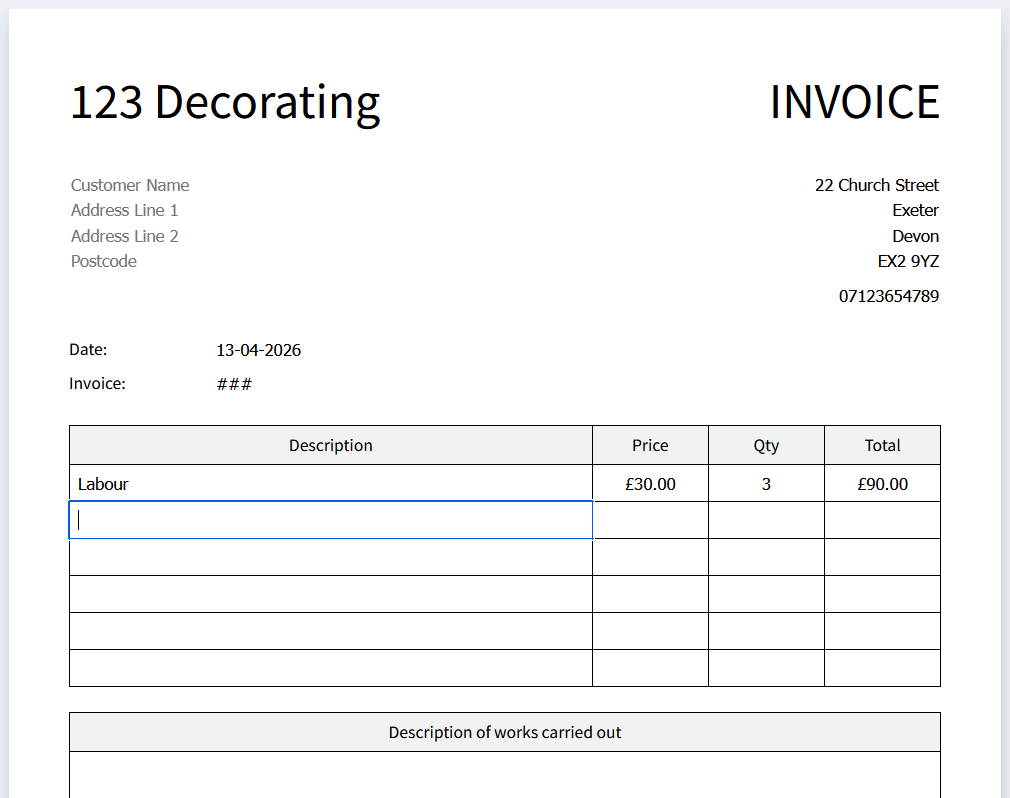1010x798 pixels.
Task: Select the Price cell in second row
Action: [x=650, y=520]
